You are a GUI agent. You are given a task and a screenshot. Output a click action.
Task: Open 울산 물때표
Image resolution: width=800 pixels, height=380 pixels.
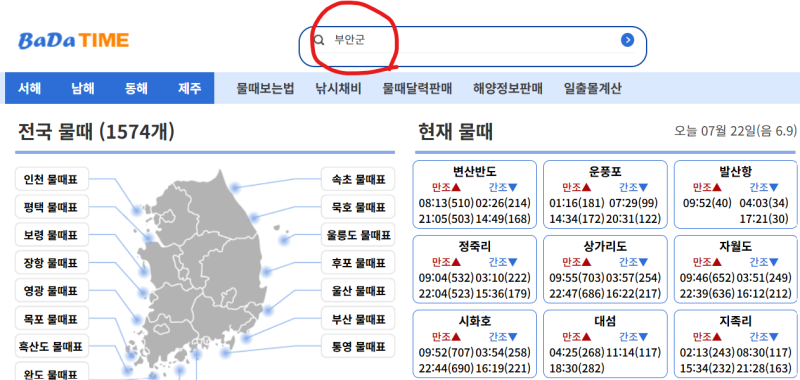pos(358,291)
